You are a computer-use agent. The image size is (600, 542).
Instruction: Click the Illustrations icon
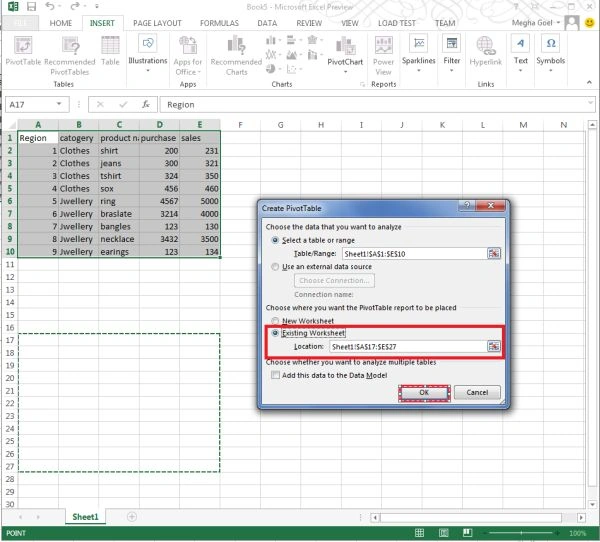coord(148,43)
